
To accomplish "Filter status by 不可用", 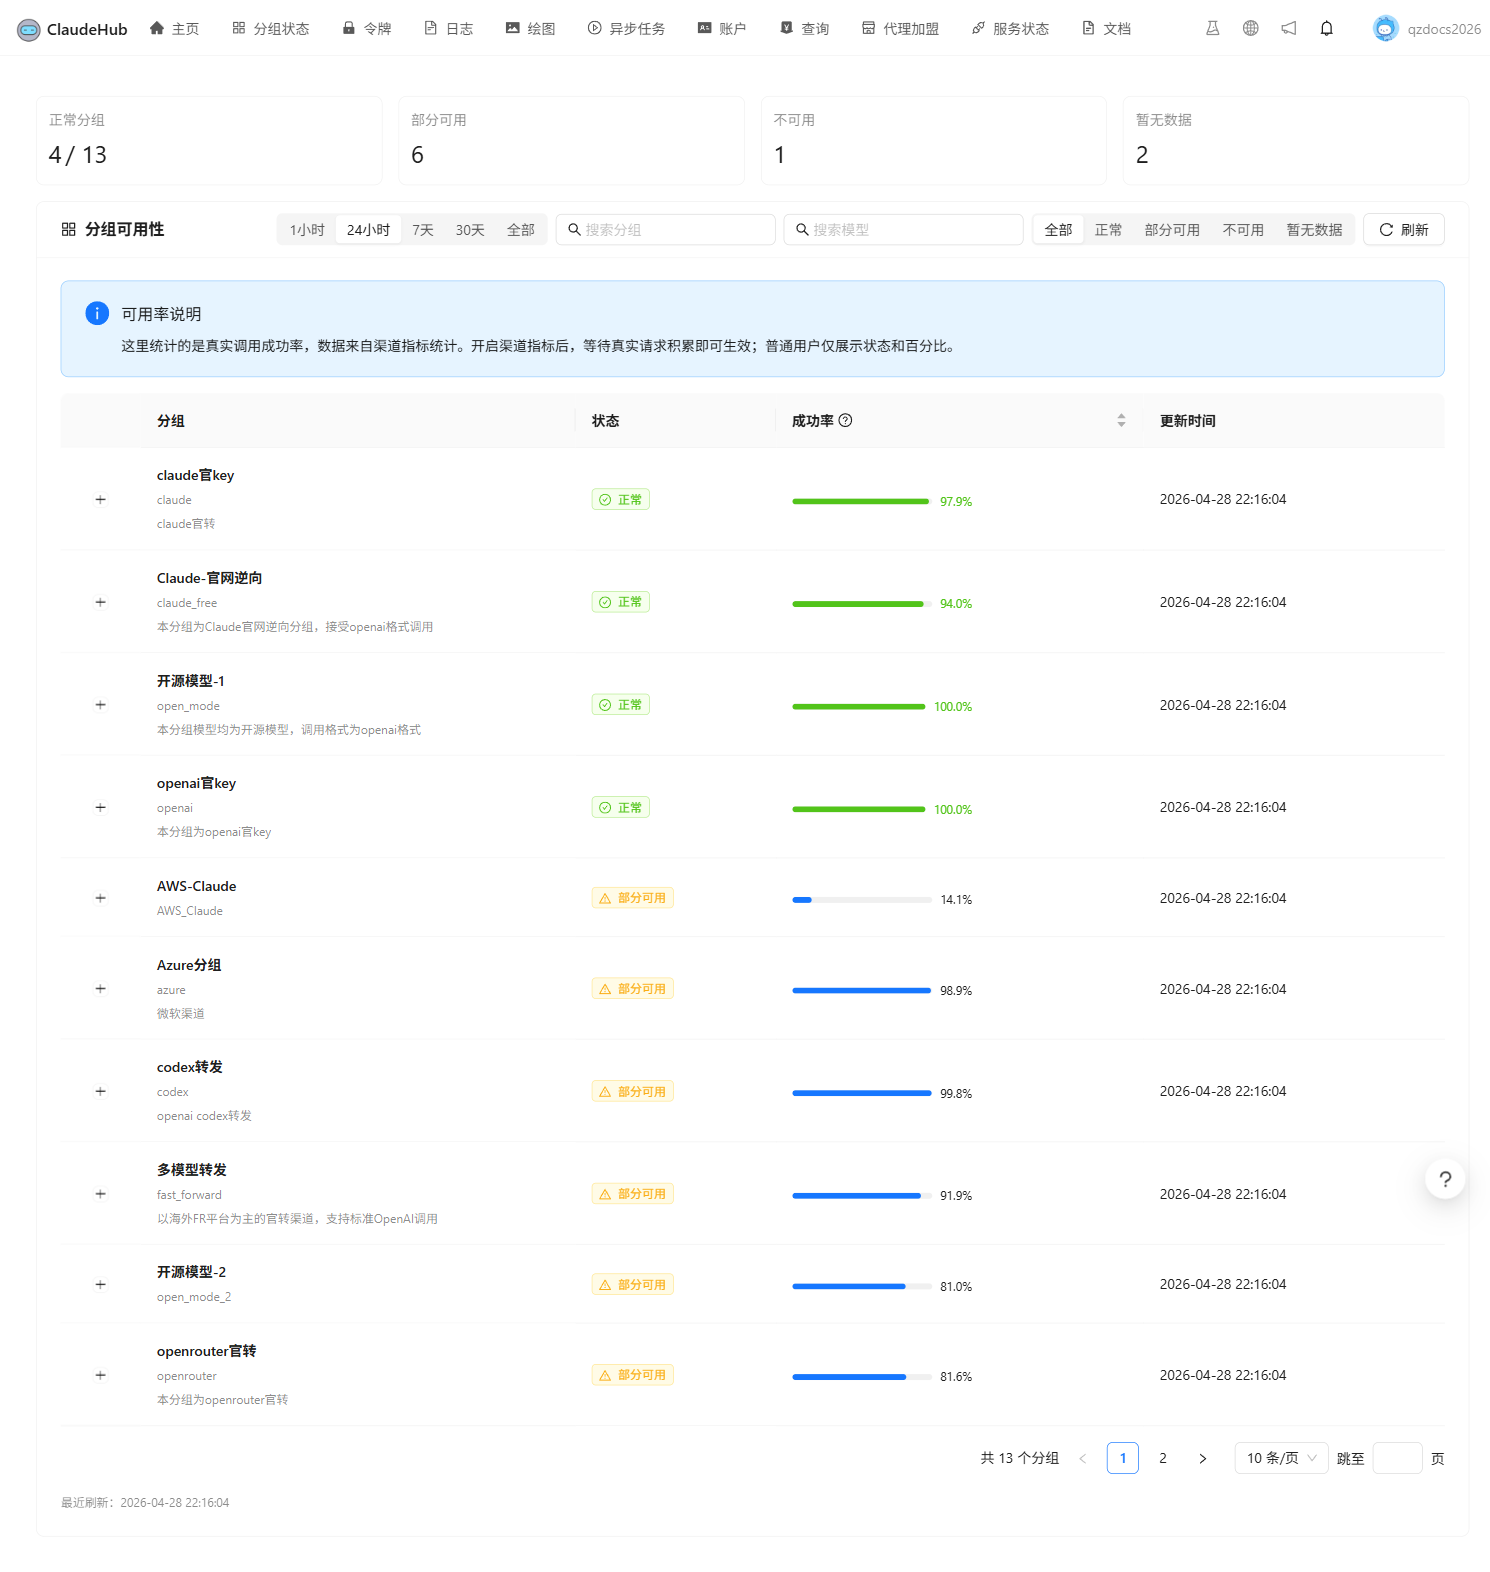I will pos(1243,230).
